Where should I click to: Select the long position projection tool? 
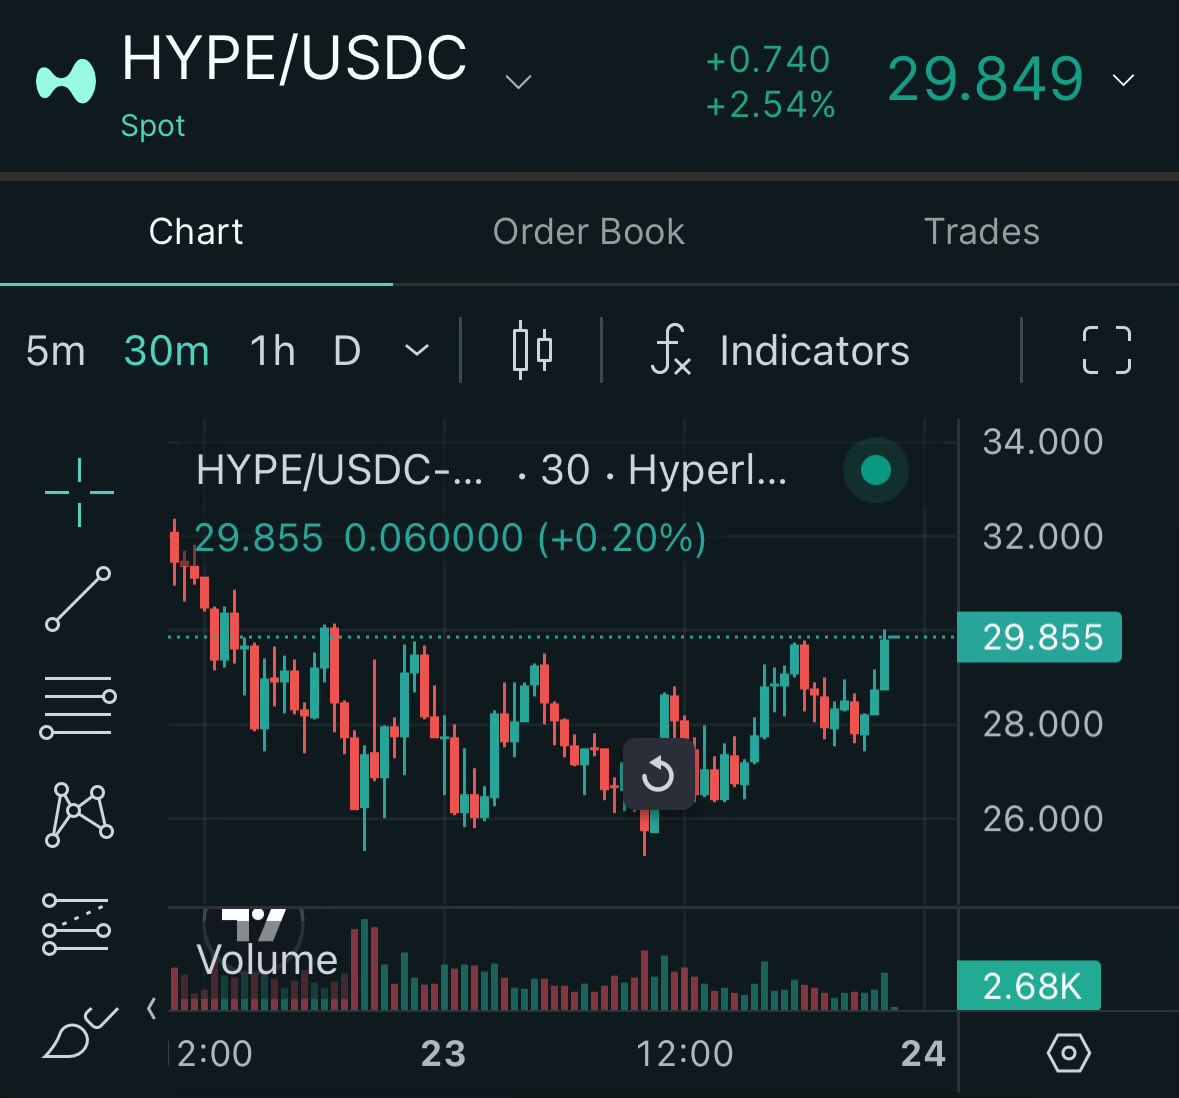point(77,924)
